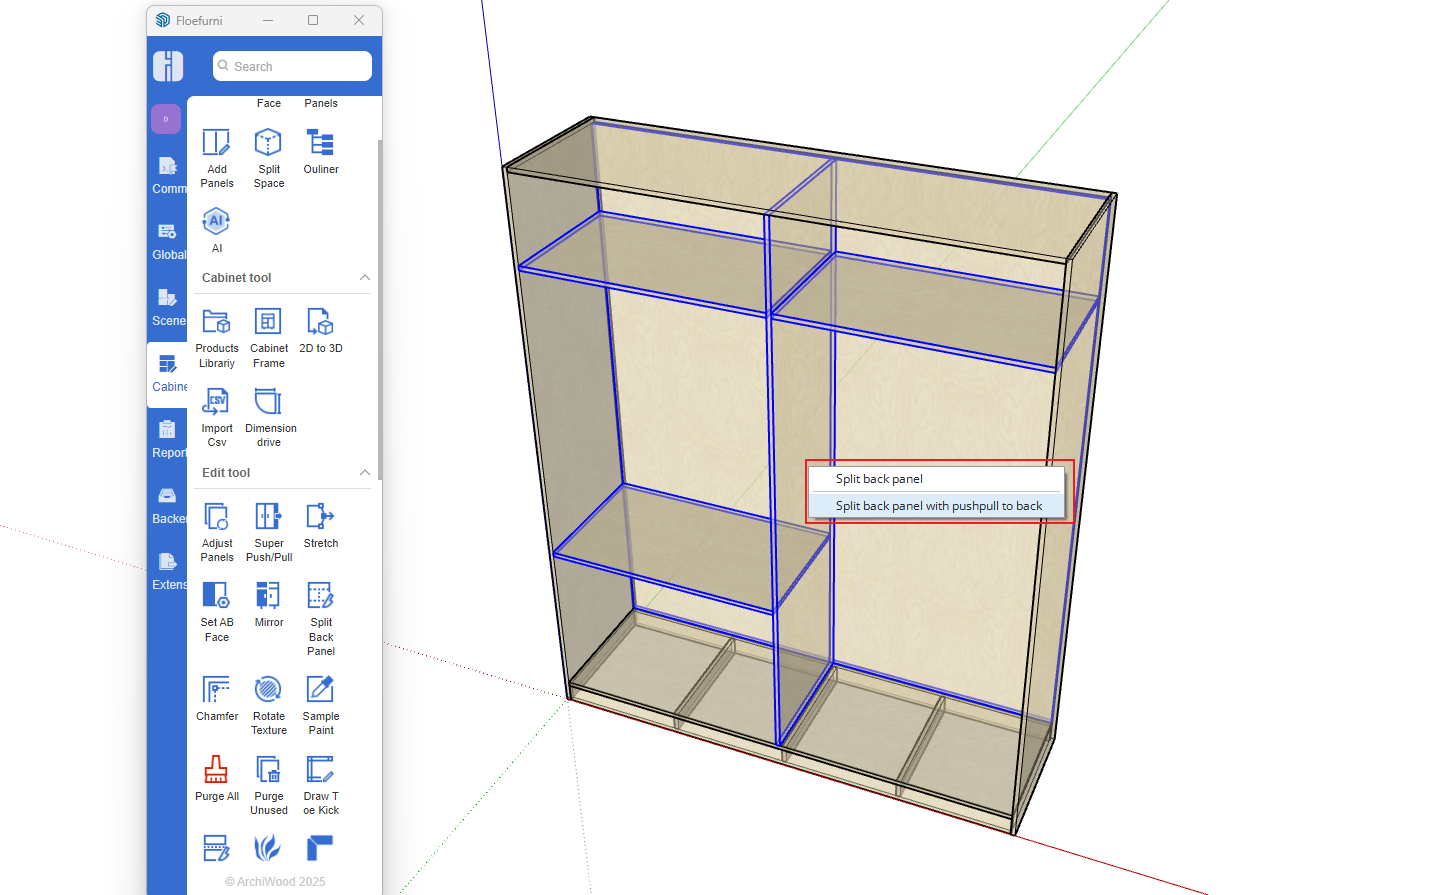Open the Split Space tool
The height and width of the screenshot is (895, 1450).
[268, 157]
